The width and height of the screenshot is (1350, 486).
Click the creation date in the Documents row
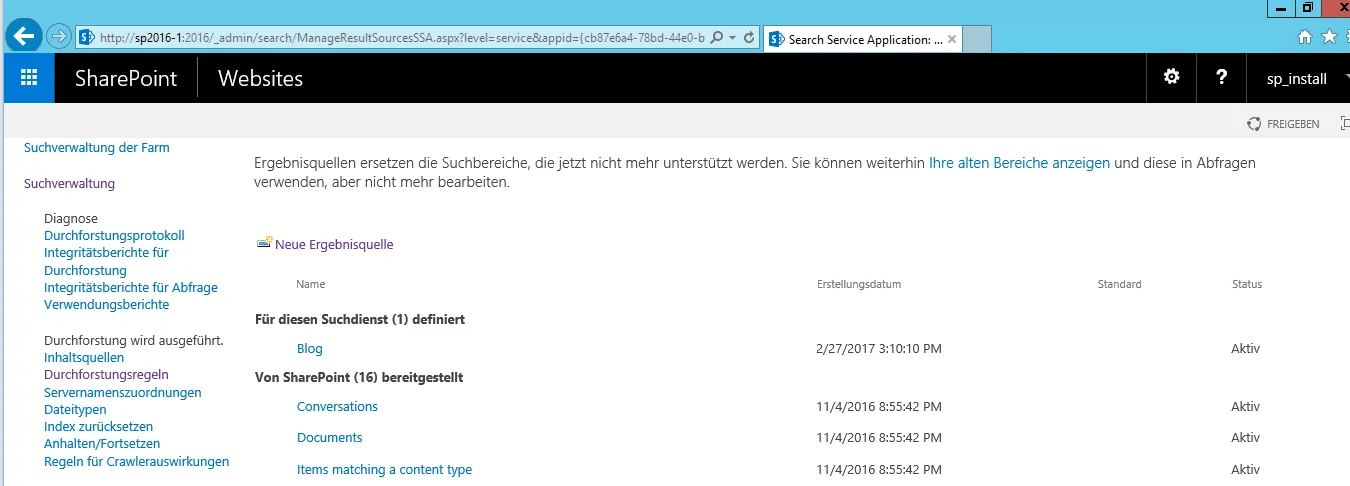(879, 437)
